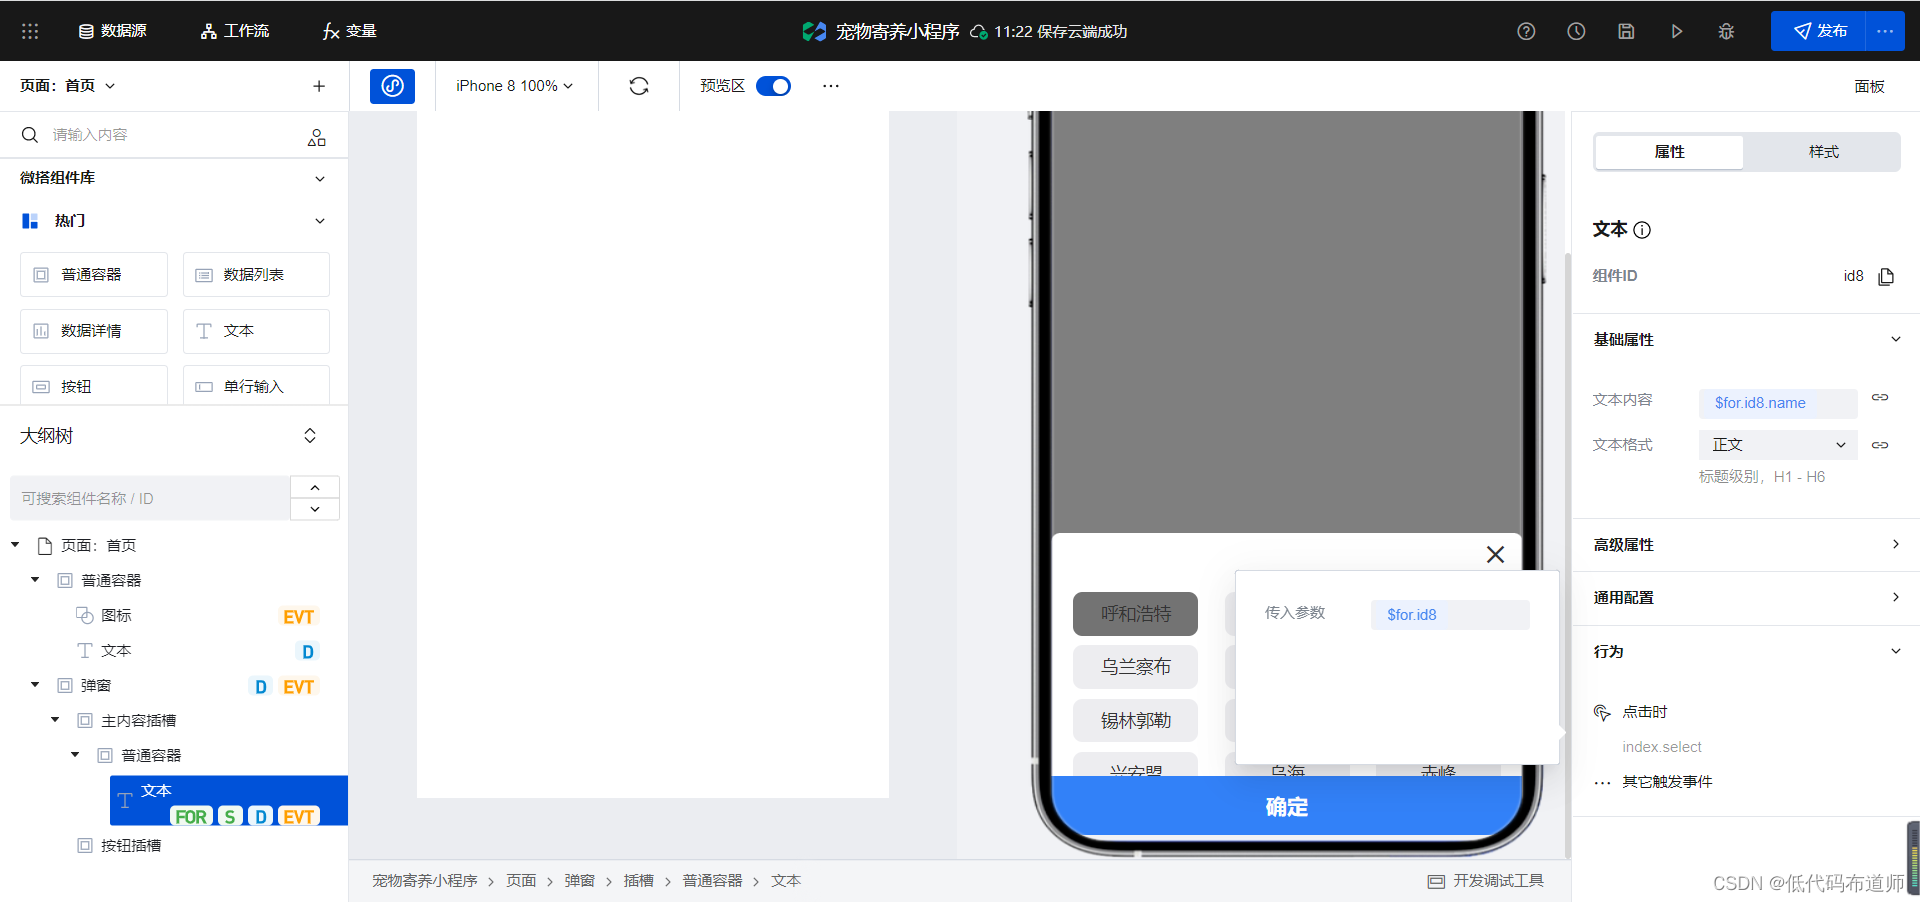Open more publish options ellipsis

pos(1885,31)
